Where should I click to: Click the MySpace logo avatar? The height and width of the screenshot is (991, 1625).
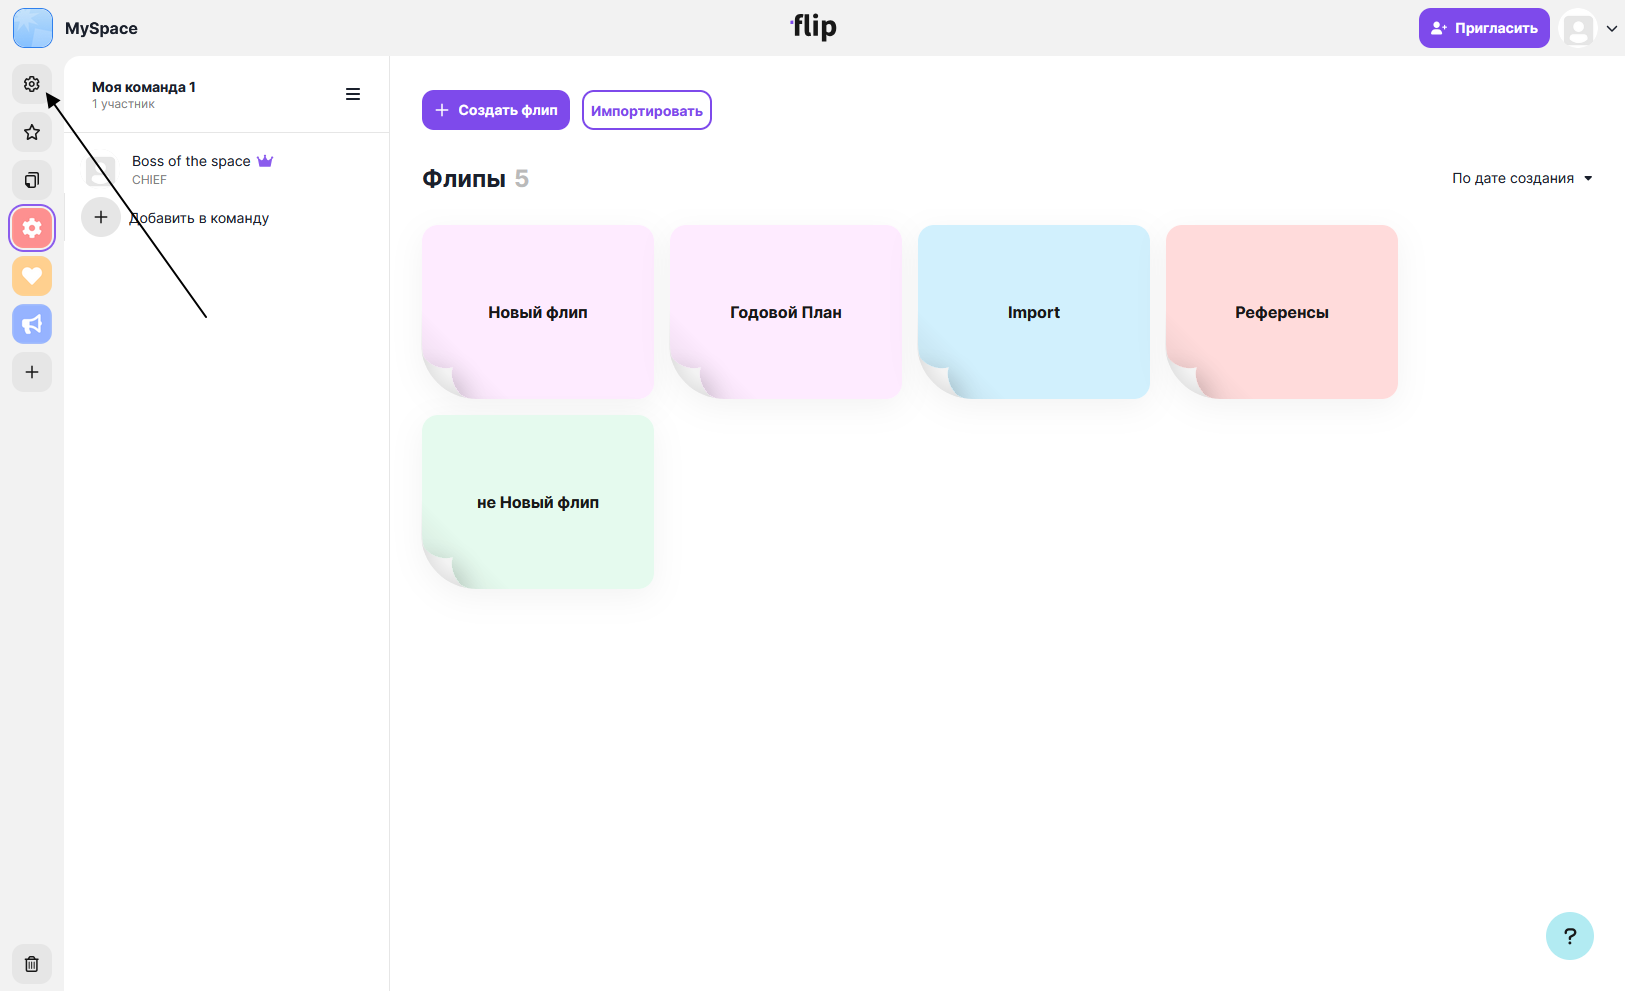[33, 28]
